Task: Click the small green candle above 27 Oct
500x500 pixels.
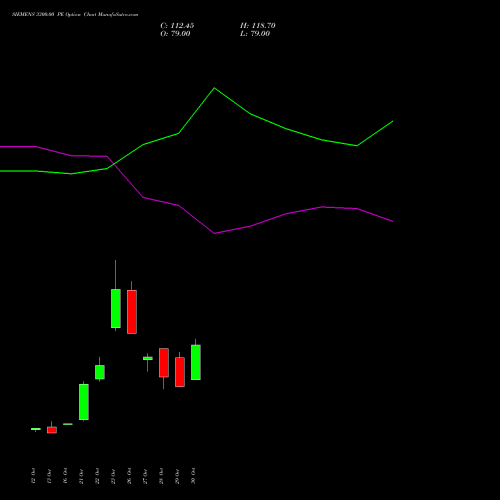Action: [x=148, y=358]
